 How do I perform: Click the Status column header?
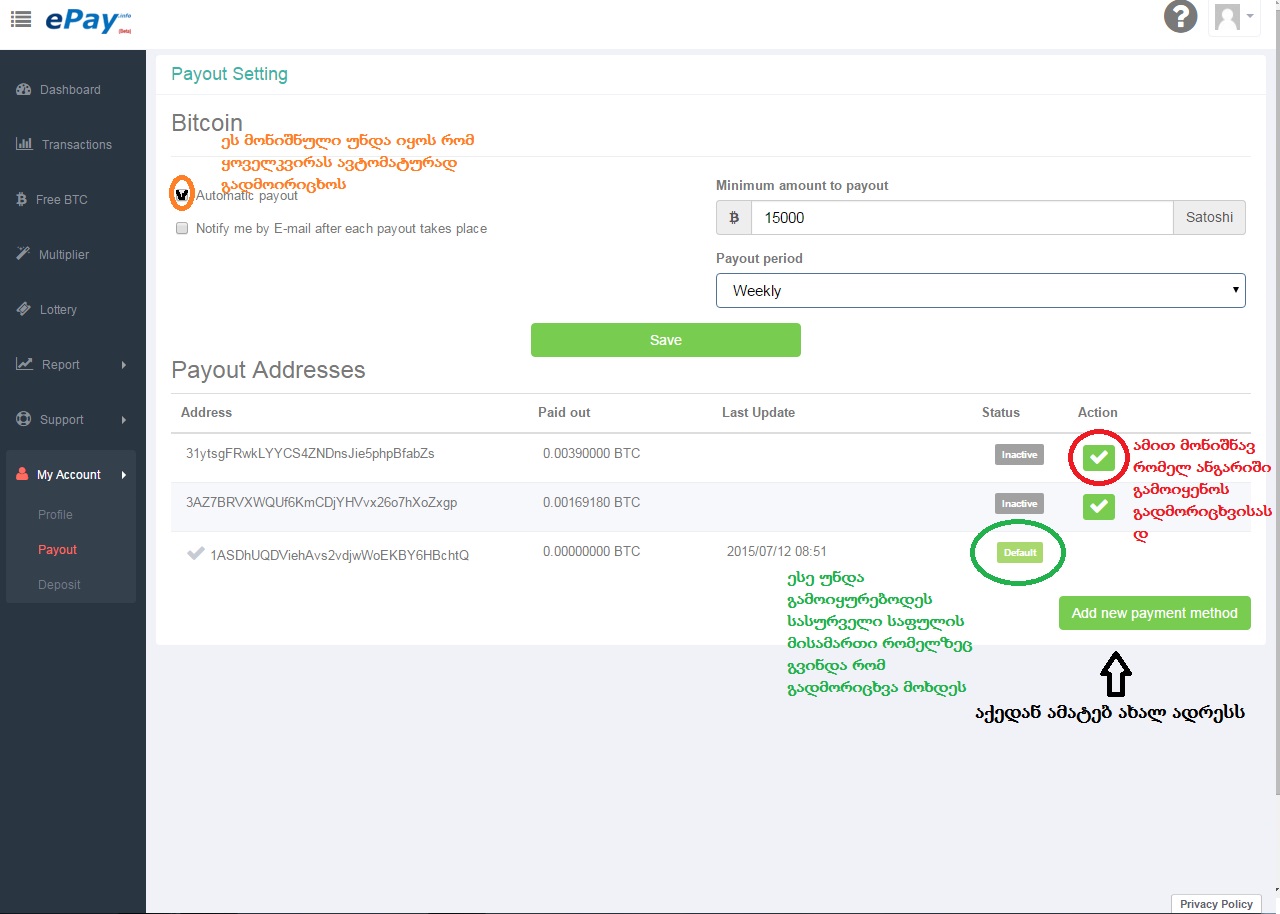point(1001,413)
